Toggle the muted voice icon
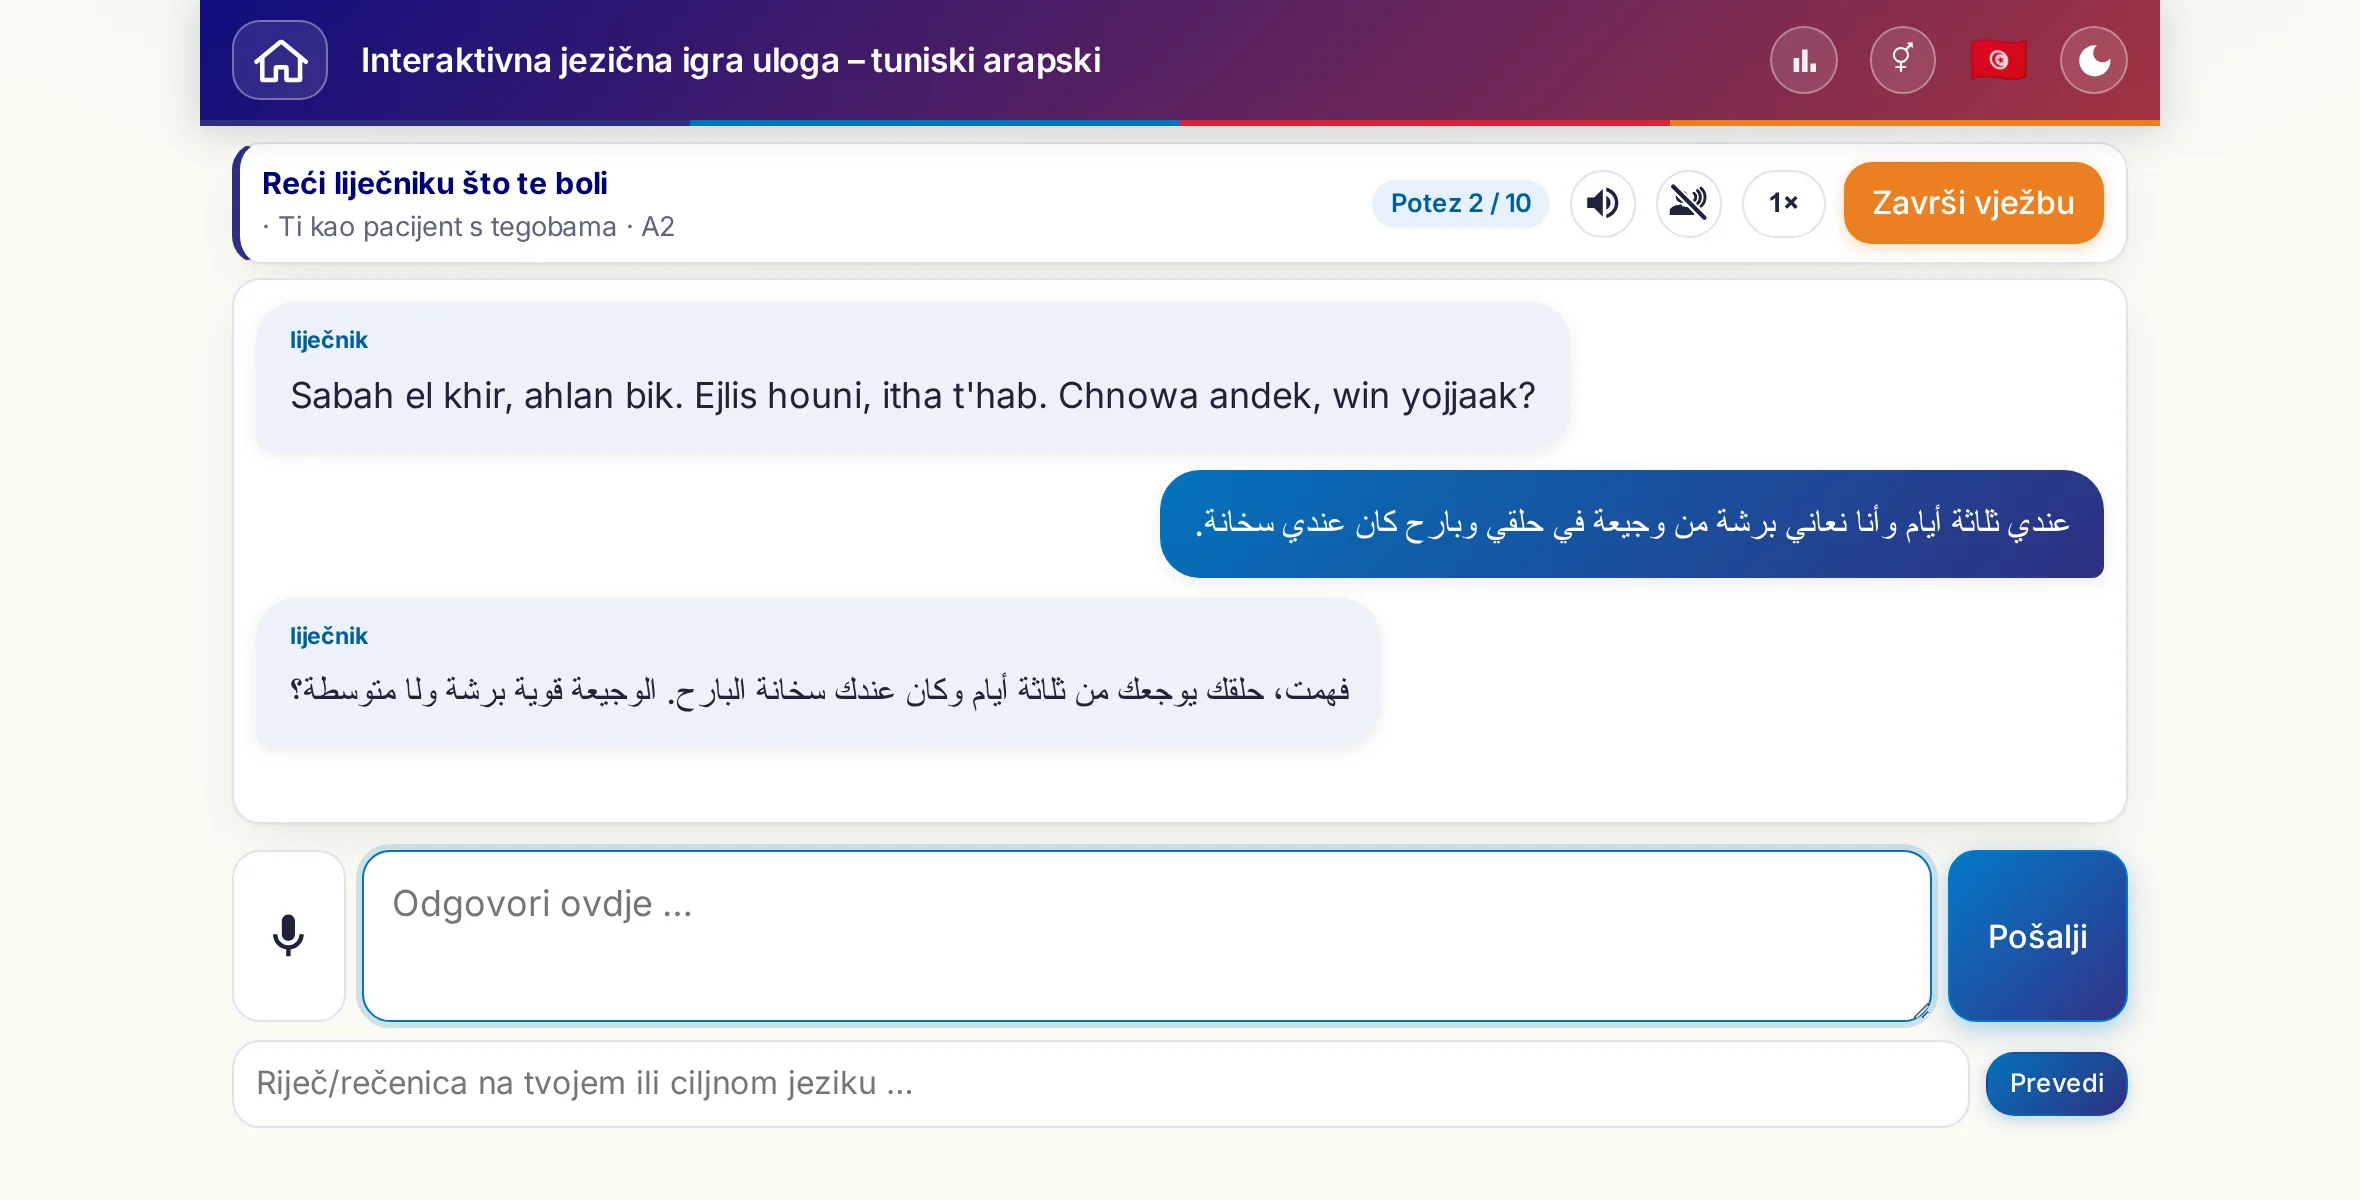This screenshot has height=1200, width=2360. pos(1689,203)
